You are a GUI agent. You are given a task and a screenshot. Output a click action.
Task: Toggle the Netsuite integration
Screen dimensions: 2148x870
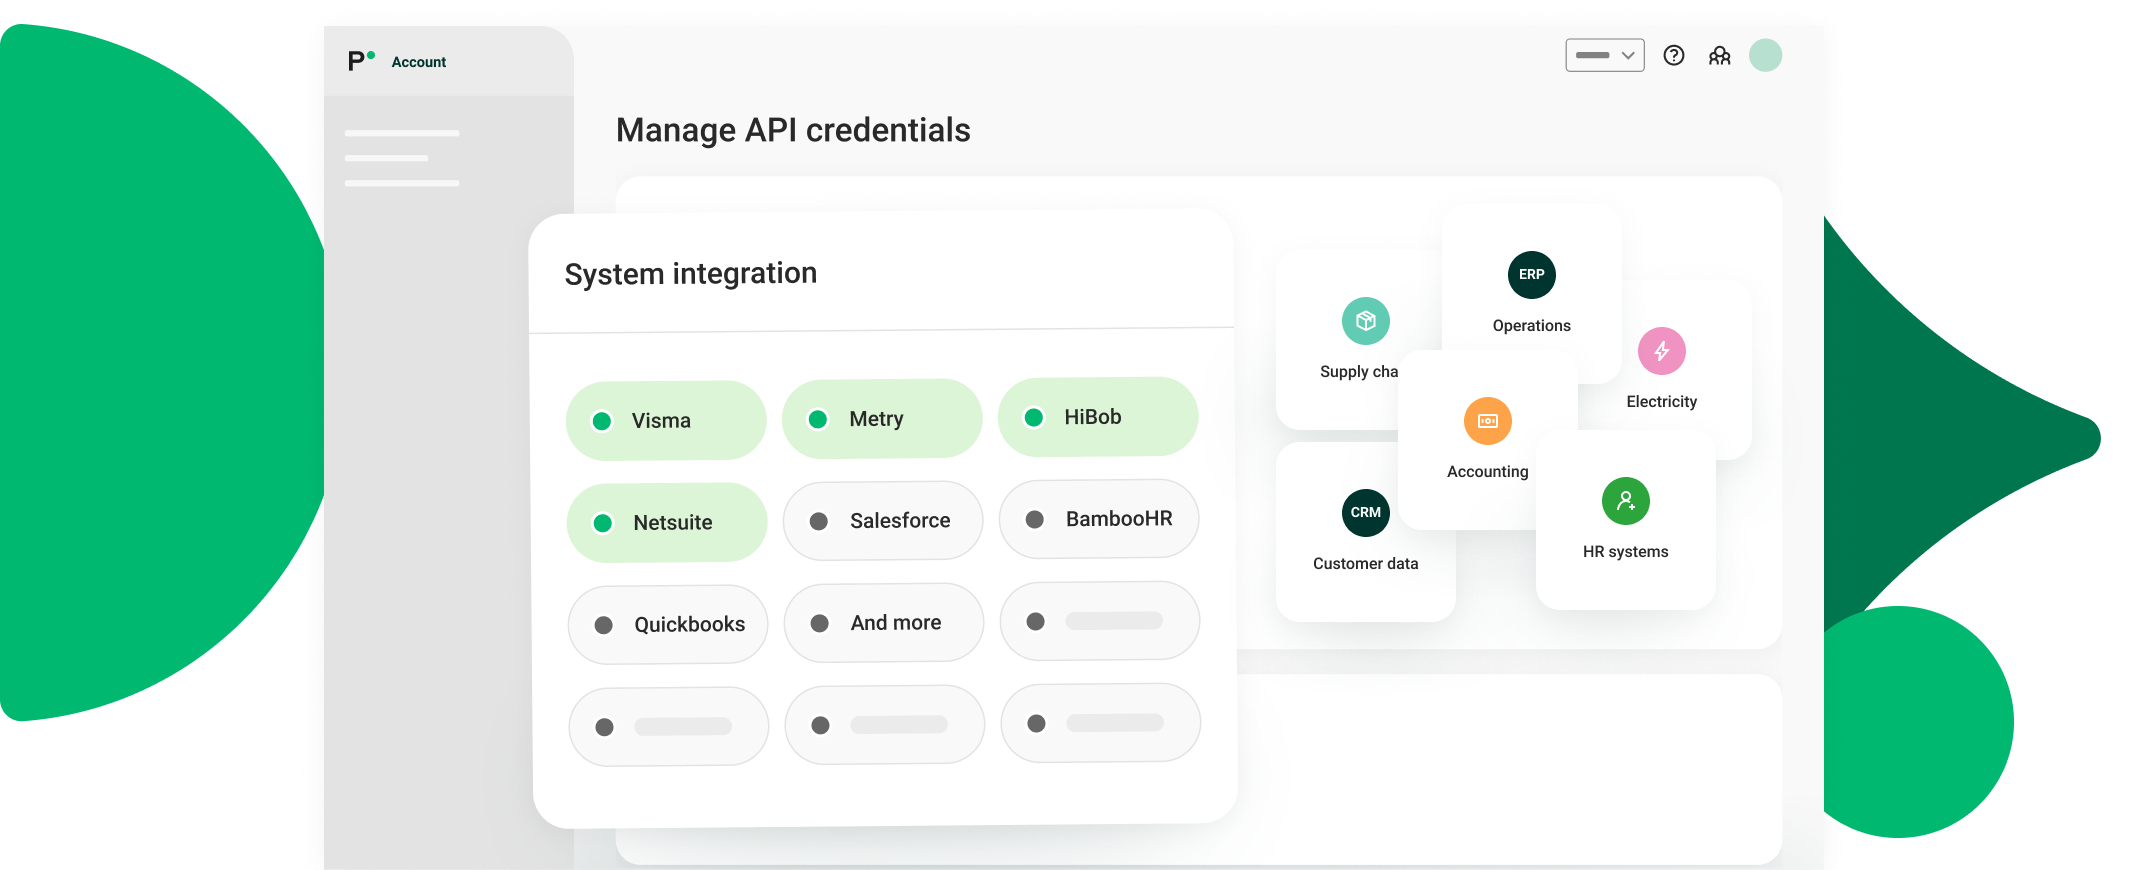pos(667,522)
